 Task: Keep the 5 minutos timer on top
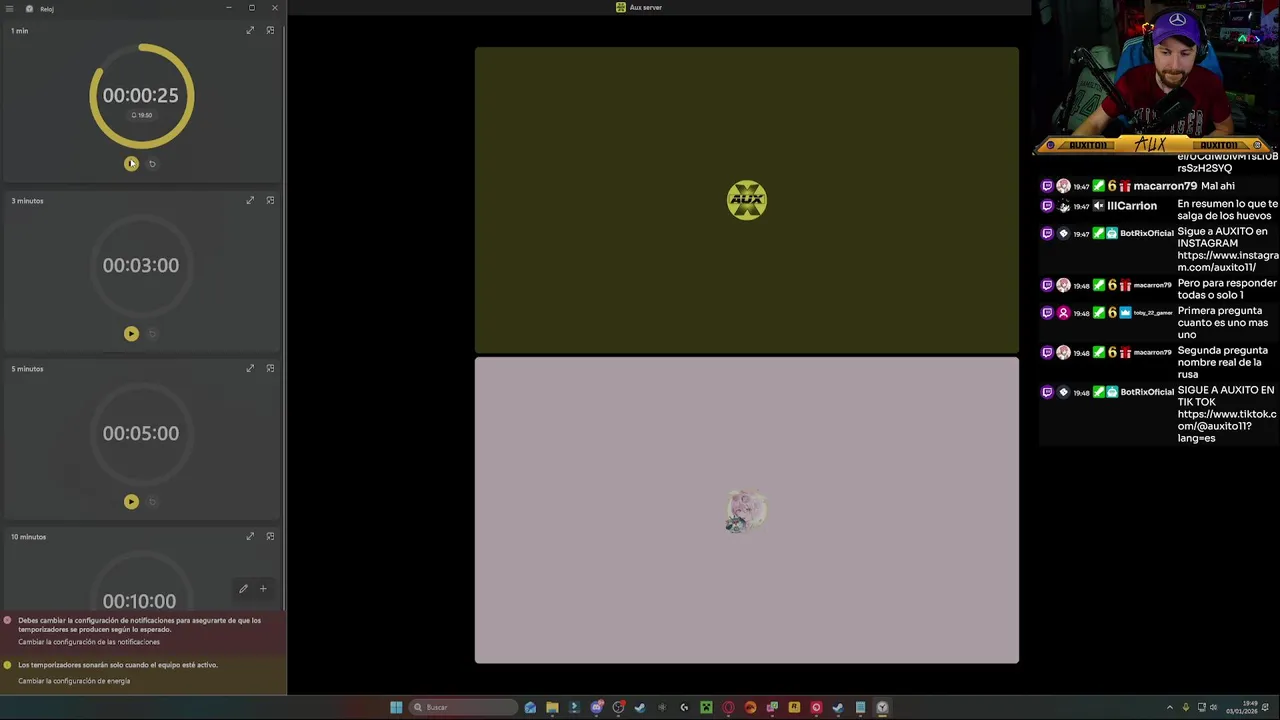click(x=270, y=368)
